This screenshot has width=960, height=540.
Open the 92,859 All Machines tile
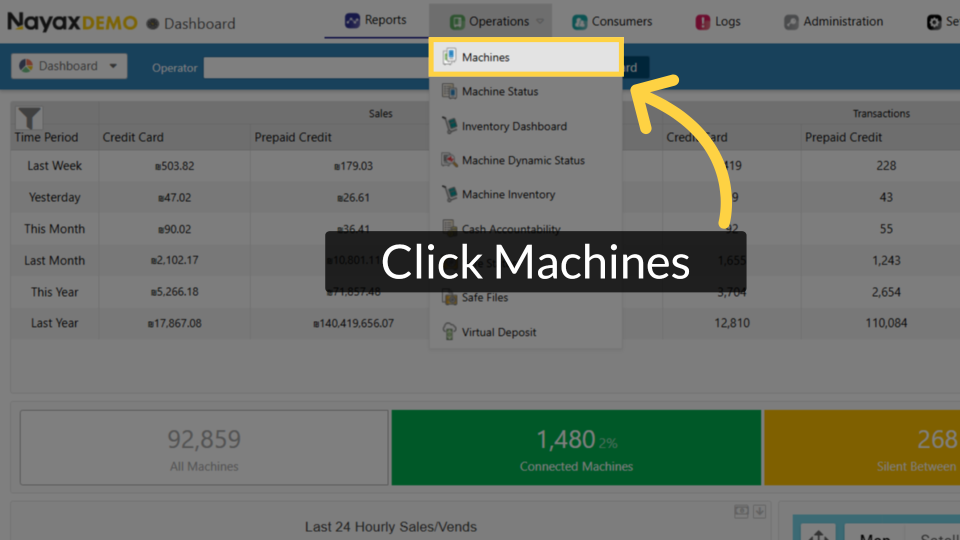pos(204,448)
